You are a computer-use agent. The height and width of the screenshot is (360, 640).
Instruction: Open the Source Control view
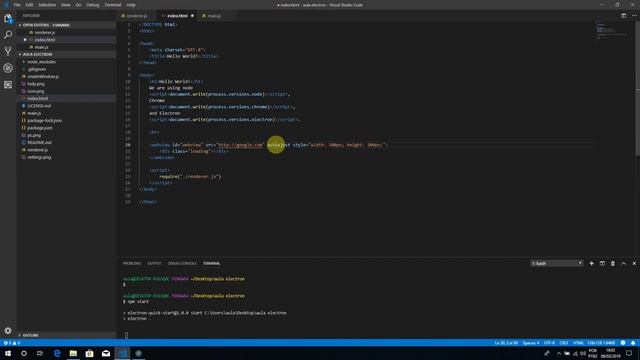(8, 51)
